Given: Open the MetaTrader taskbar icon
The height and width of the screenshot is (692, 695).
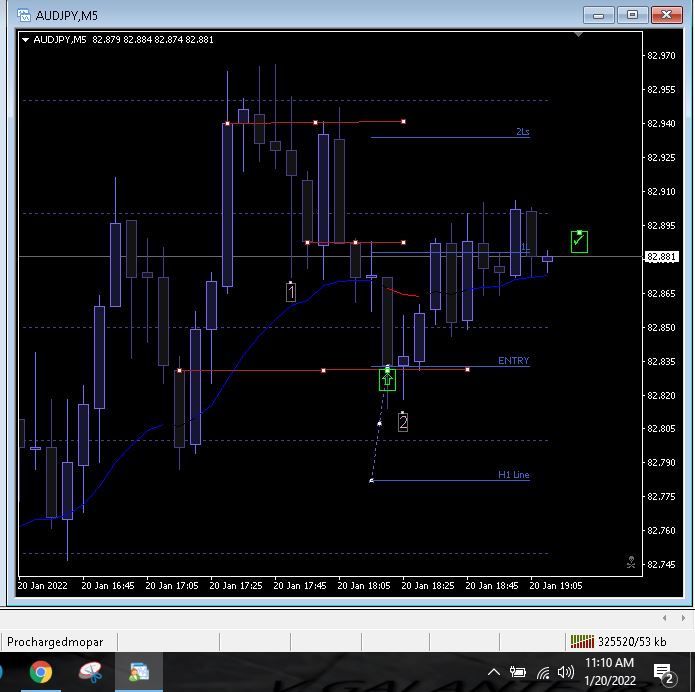Looking at the screenshot, I should 139,672.
